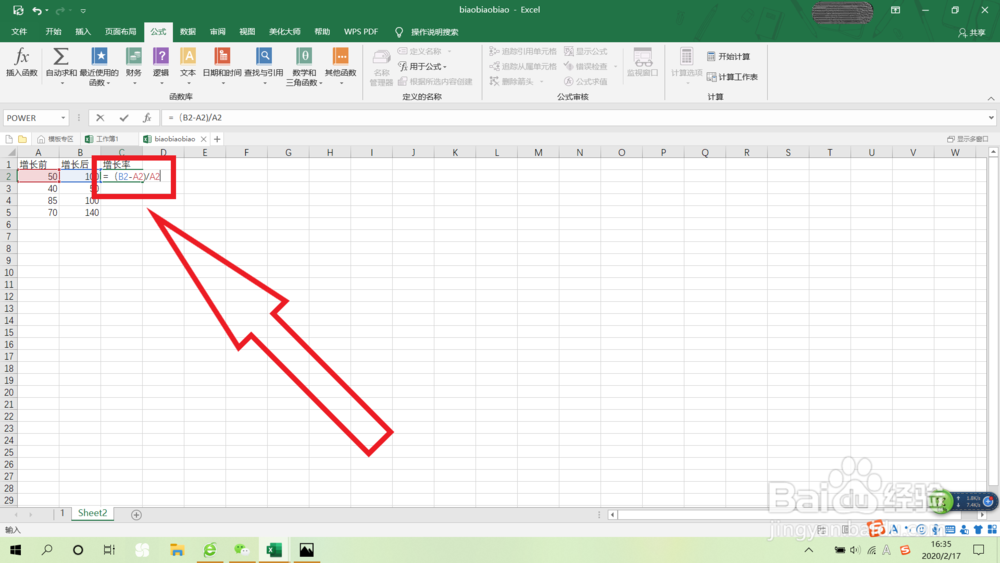Open the 错误检查 error checking dropdown arrow
The height and width of the screenshot is (563, 1000).
click(615, 66)
